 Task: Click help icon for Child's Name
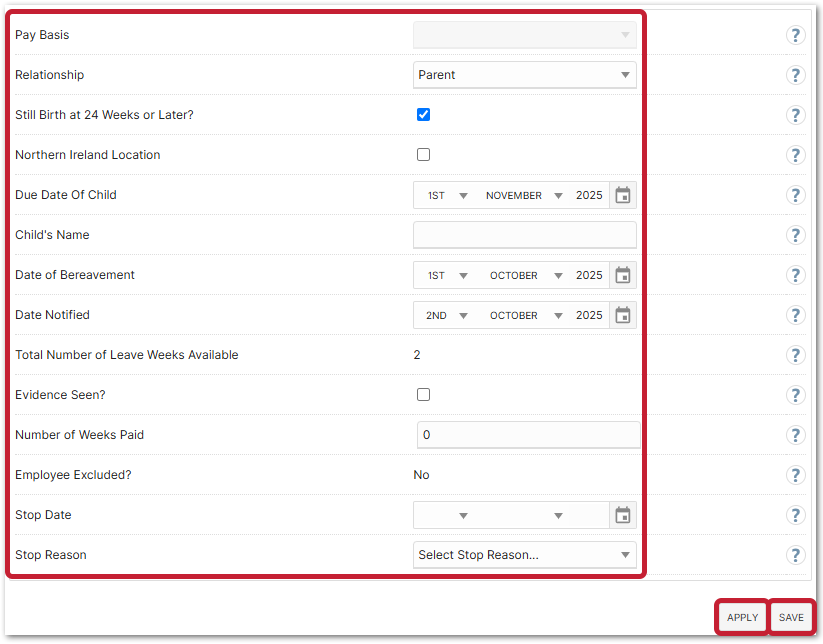[x=796, y=235]
